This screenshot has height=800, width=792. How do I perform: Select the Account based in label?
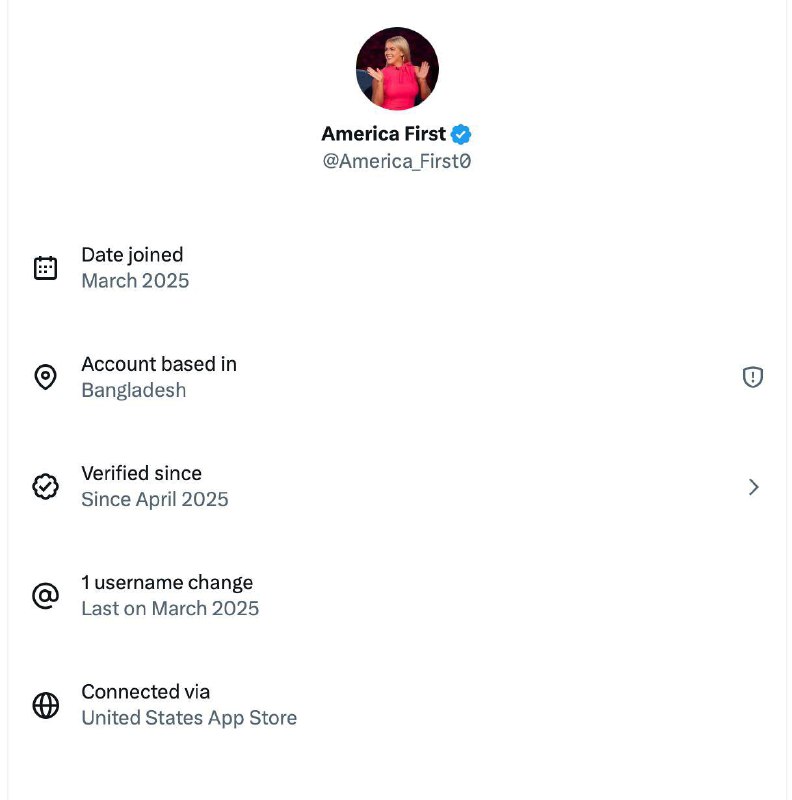coord(159,364)
